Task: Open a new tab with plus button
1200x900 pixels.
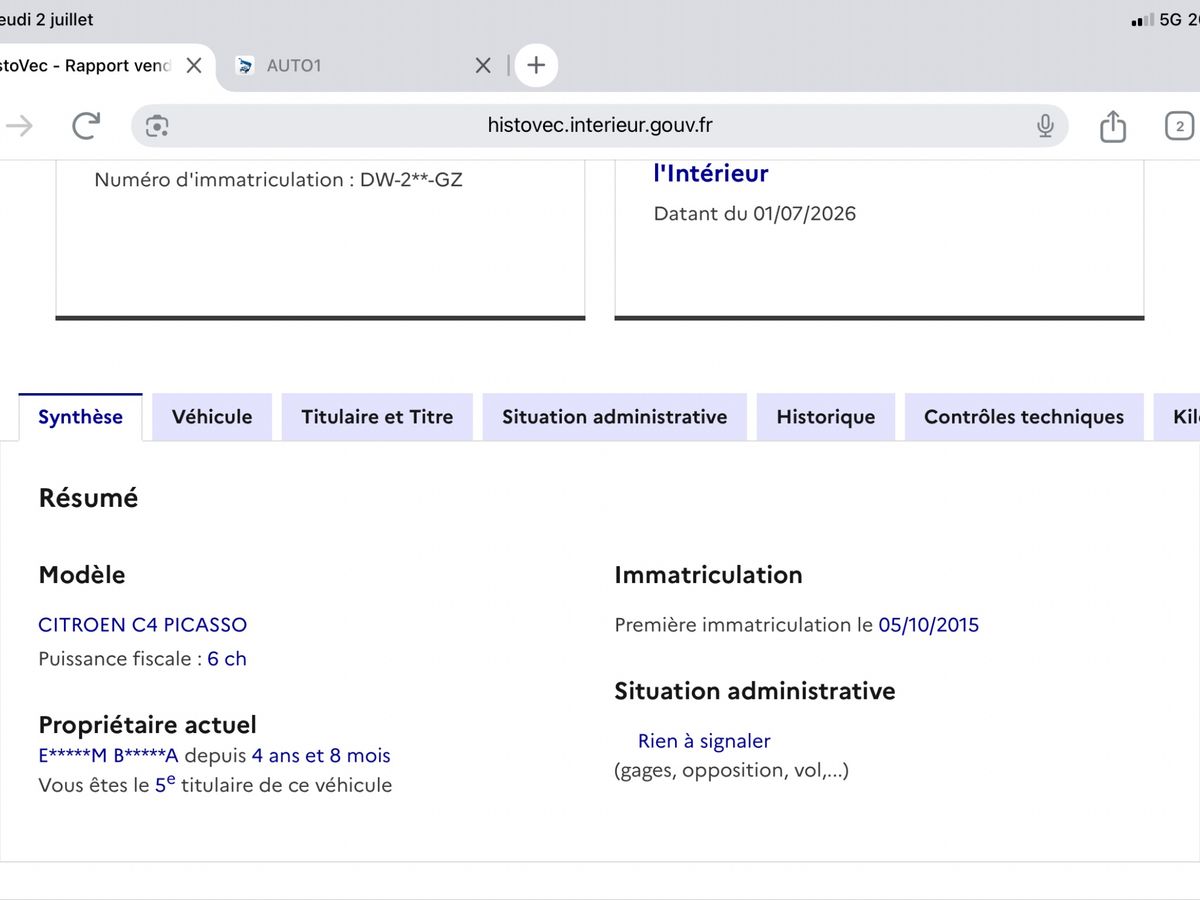Action: coord(536,65)
